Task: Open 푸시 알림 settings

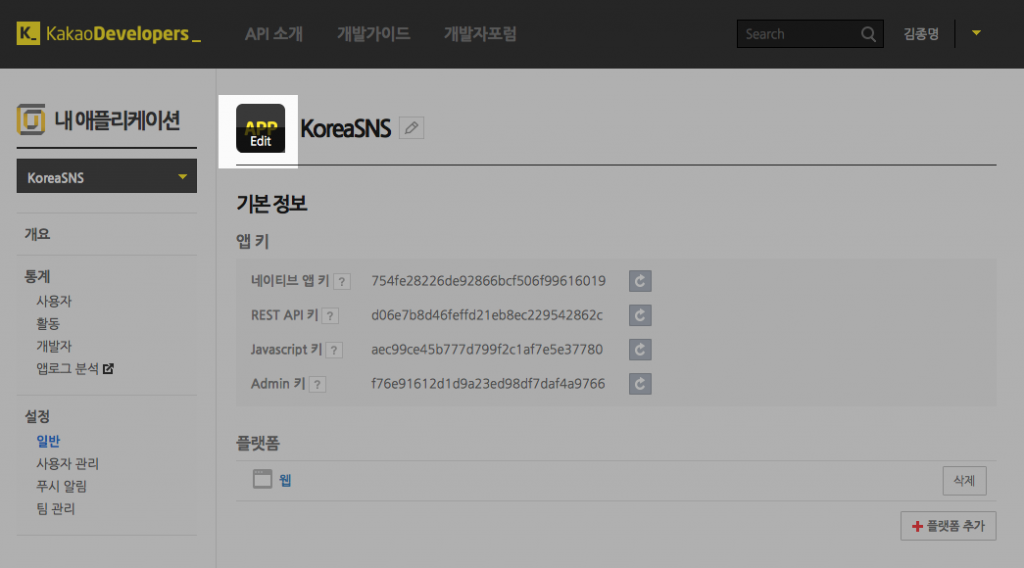Action: click(61, 486)
